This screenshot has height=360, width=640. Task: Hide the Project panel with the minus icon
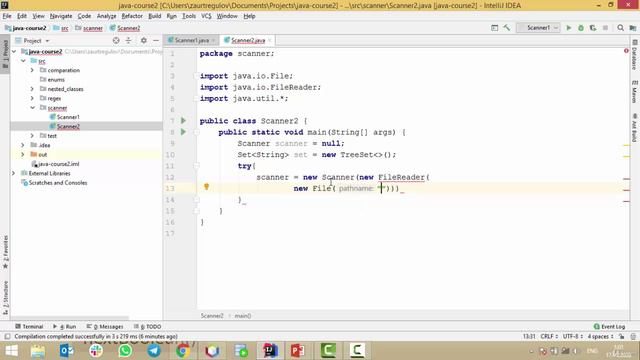click(x=156, y=40)
